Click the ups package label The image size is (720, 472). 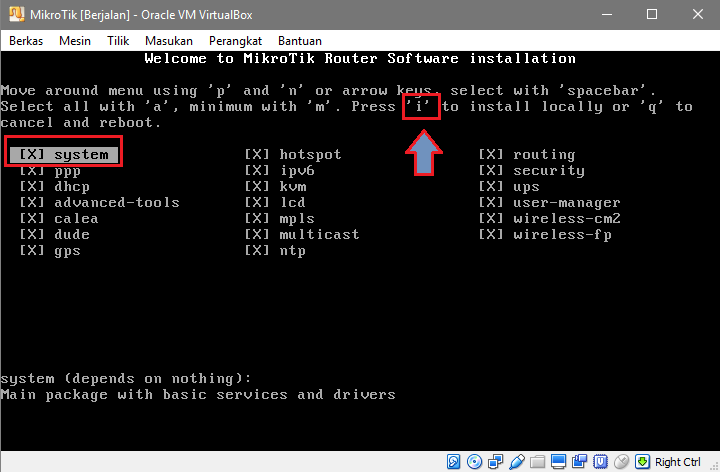[526, 187]
